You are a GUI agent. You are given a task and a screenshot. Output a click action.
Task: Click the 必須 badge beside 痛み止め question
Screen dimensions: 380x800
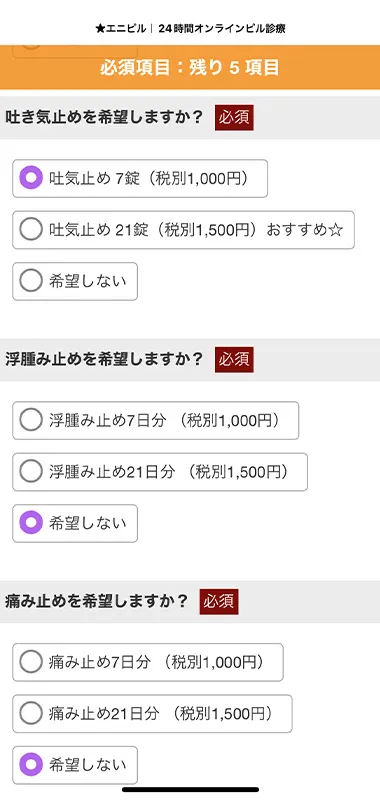coord(219,602)
